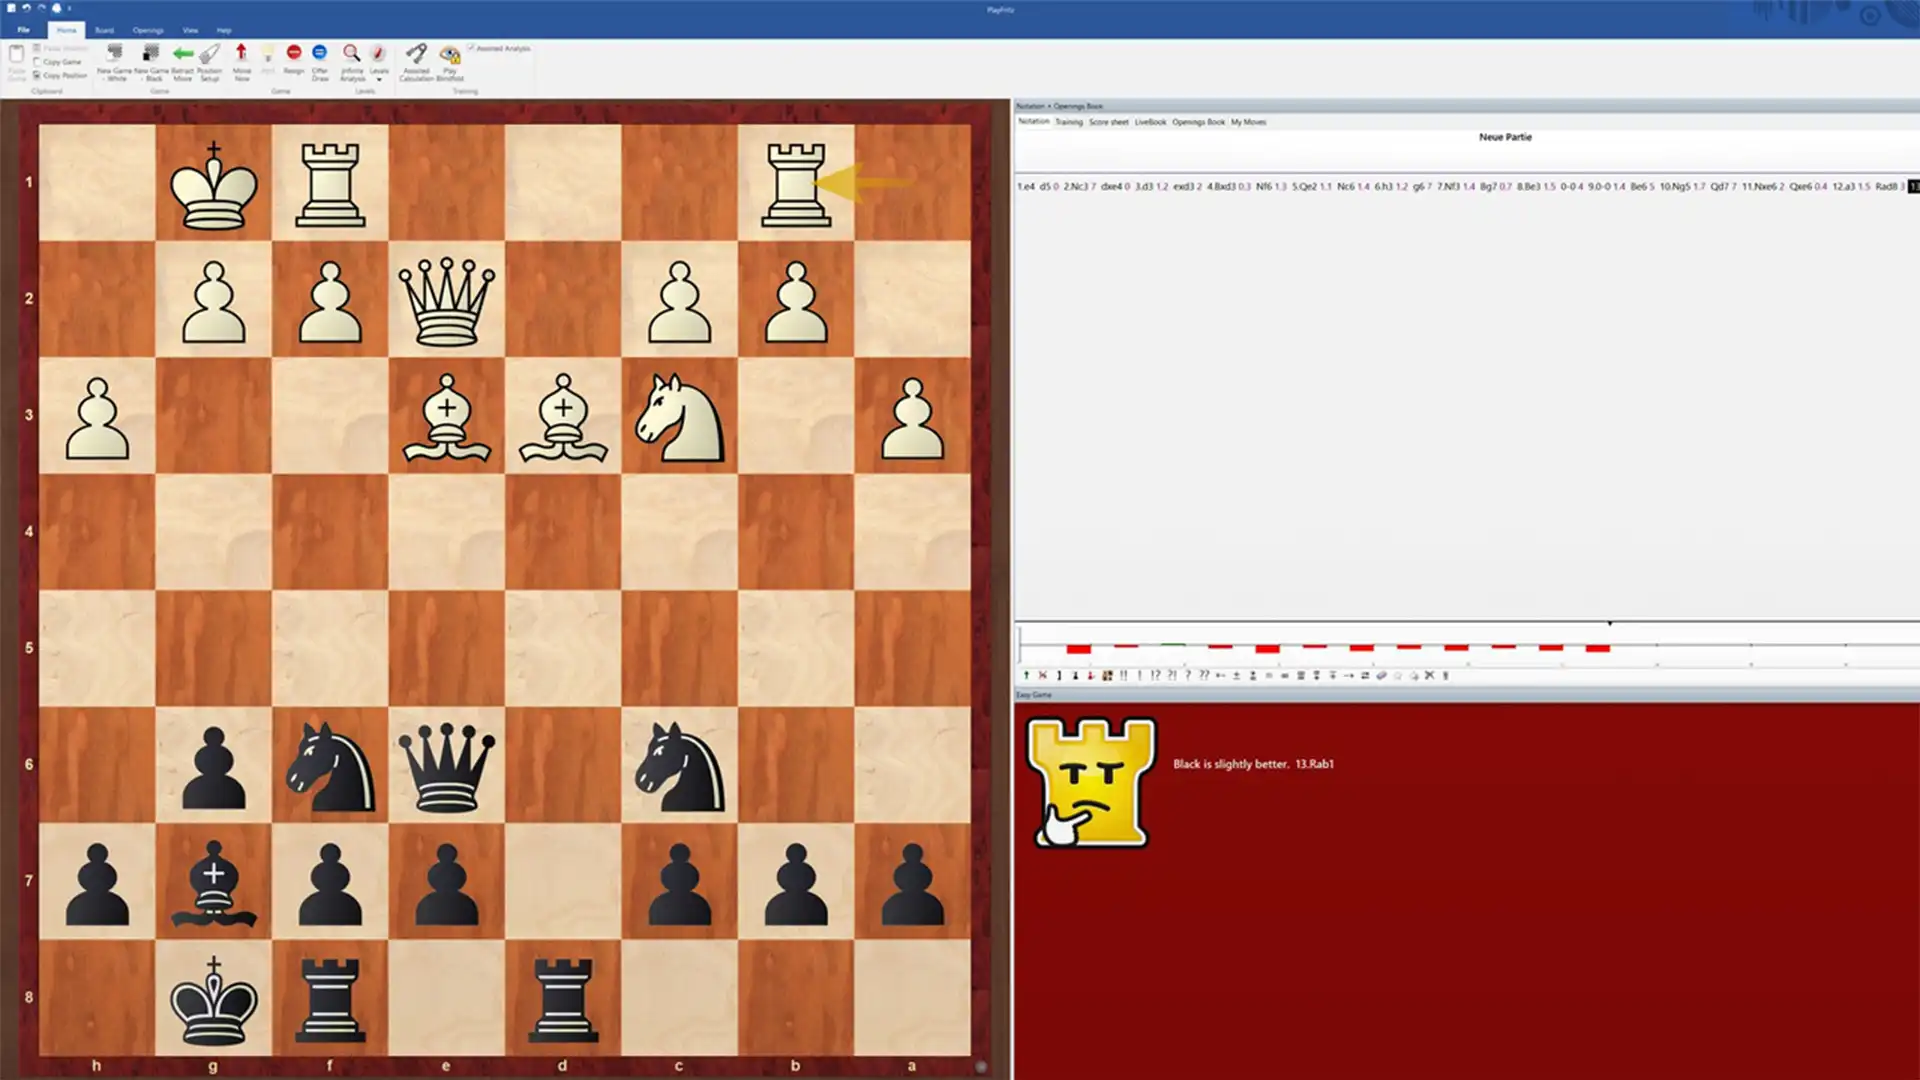The width and height of the screenshot is (1920, 1080).
Task: Click move 2.Nc3 in notation
Action: pos(1076,186)
